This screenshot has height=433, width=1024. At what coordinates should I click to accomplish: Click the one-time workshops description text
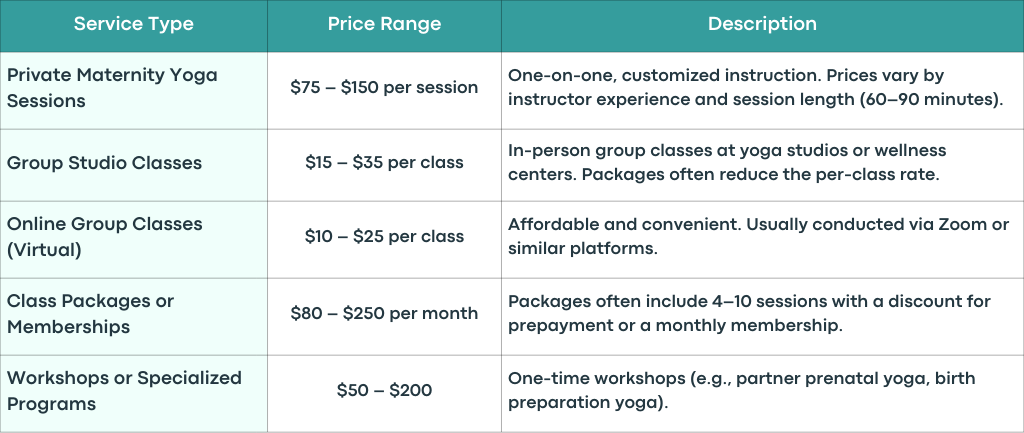pyautogui.click(x=741, y=391)
